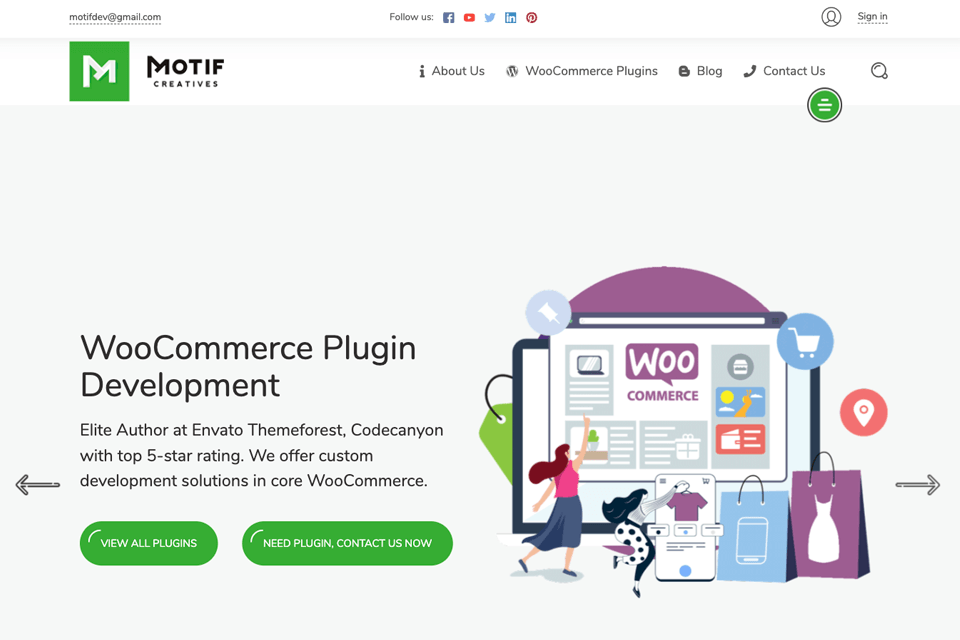
Task: Open the Pinterest social icon
Action: click(531, 18)
